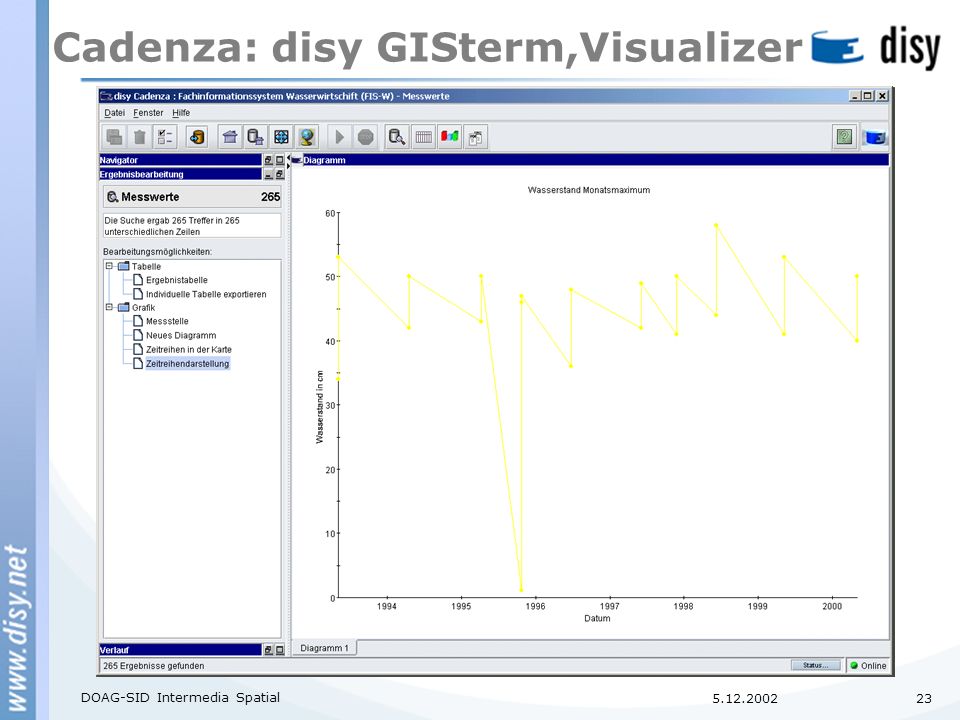This screenshot has width=960, height=720.
Task: Click the Diagramm panel title bar
Action: (590, 160)
